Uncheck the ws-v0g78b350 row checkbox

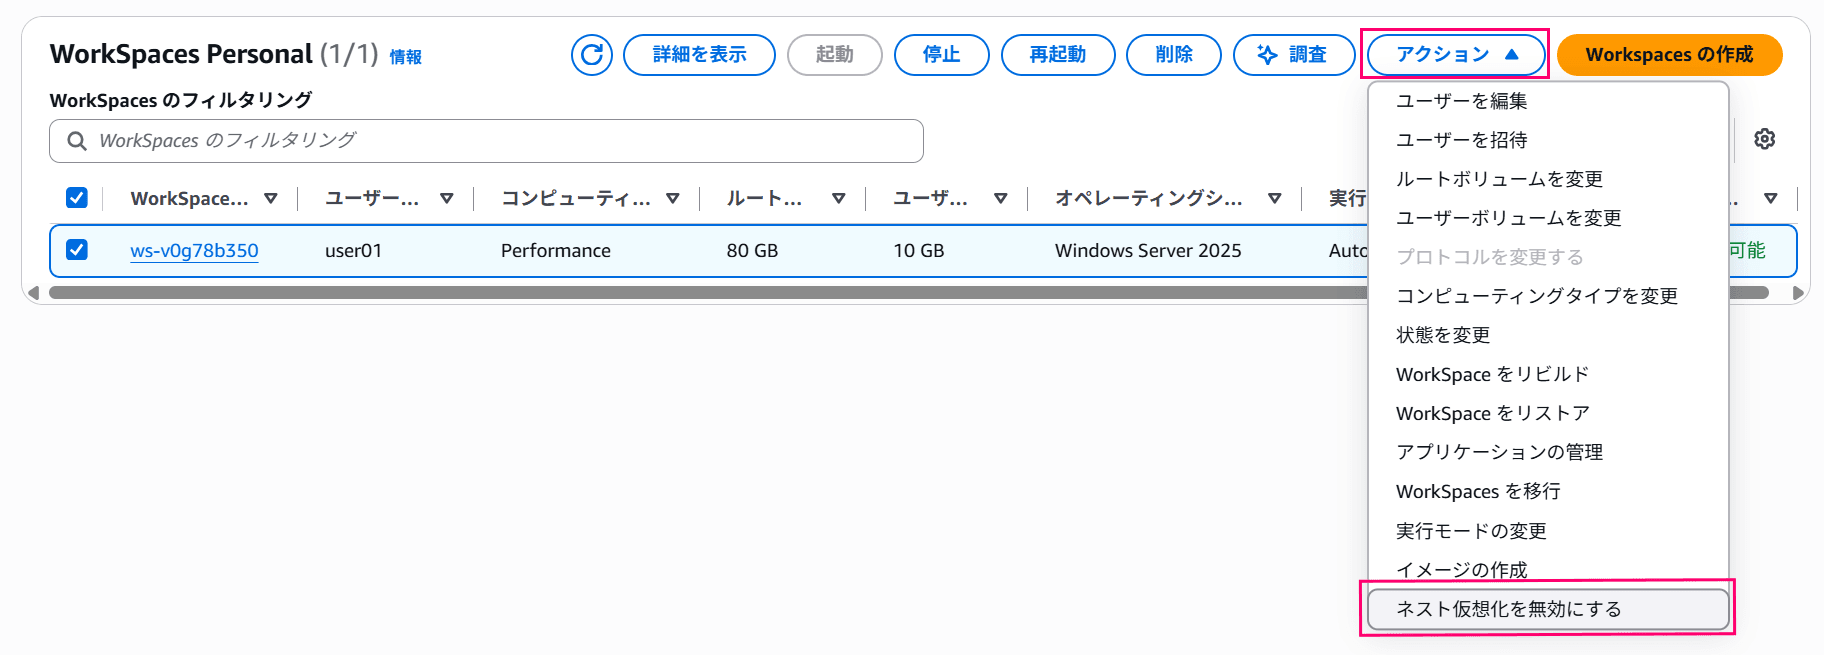(77, 250)
